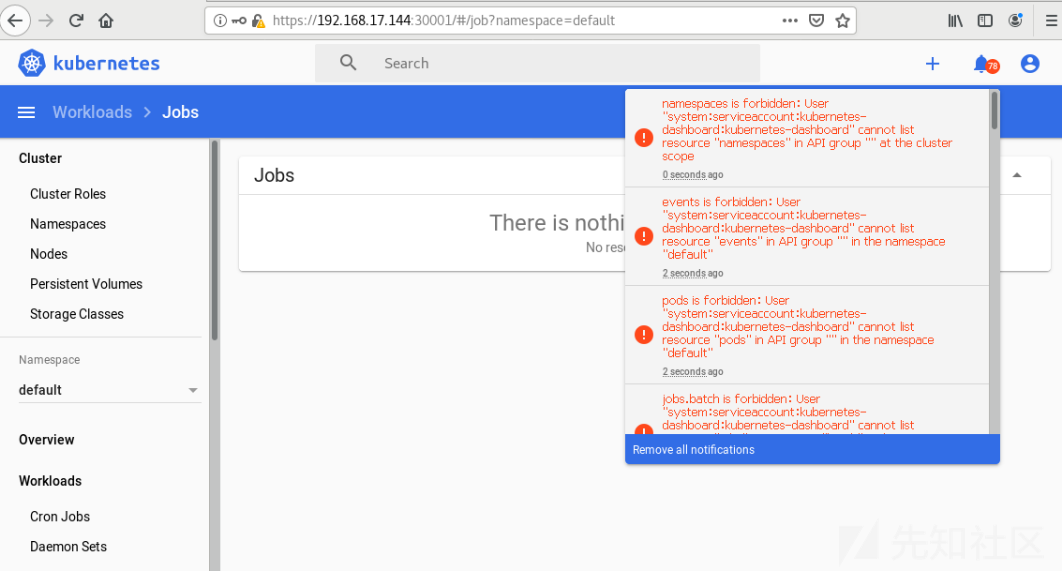Go to browser home icon
The image size is (1063, 571).
tap(106, 20)
